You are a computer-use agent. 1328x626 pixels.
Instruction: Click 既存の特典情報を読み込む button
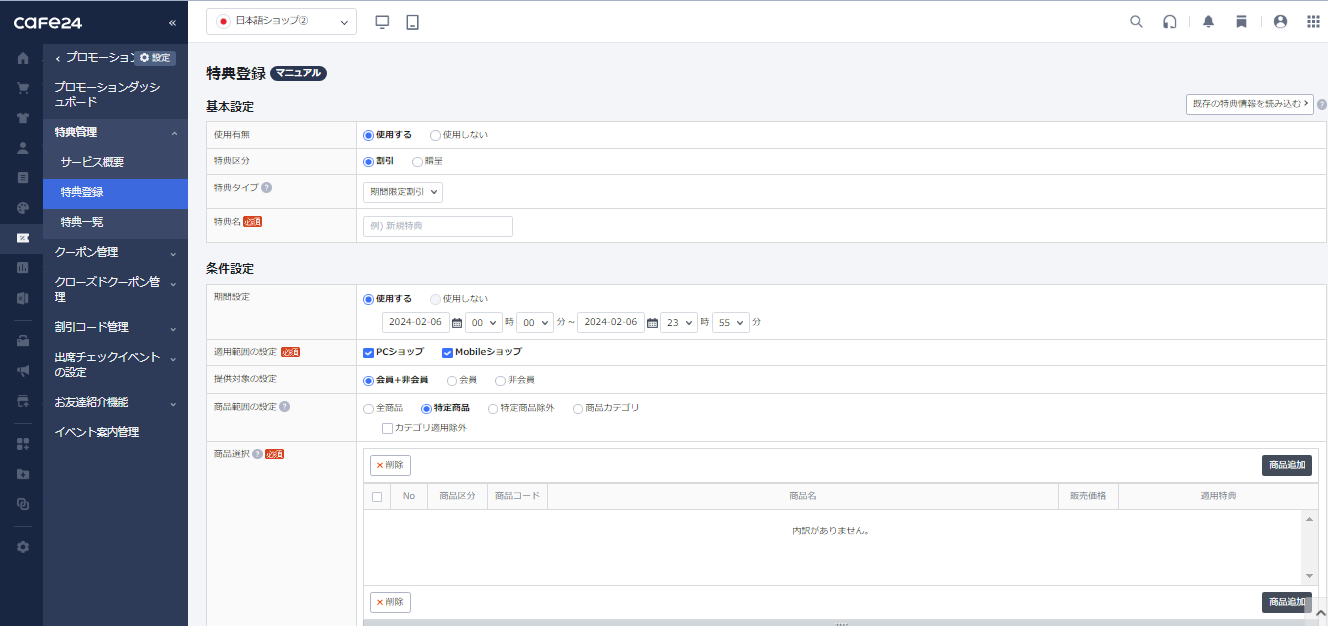point(1249,104)
